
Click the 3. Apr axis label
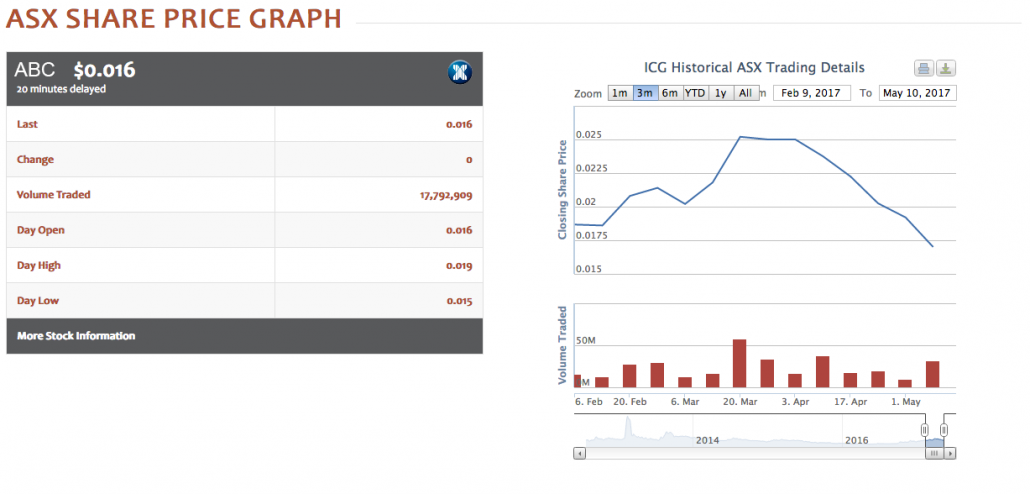pos(795,402)
